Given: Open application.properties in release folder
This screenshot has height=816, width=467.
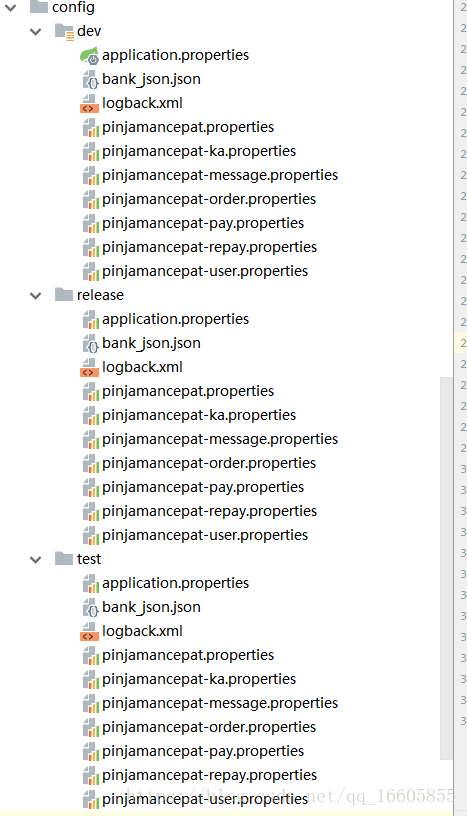Looking at the screenshot, I should coord(175,319).
